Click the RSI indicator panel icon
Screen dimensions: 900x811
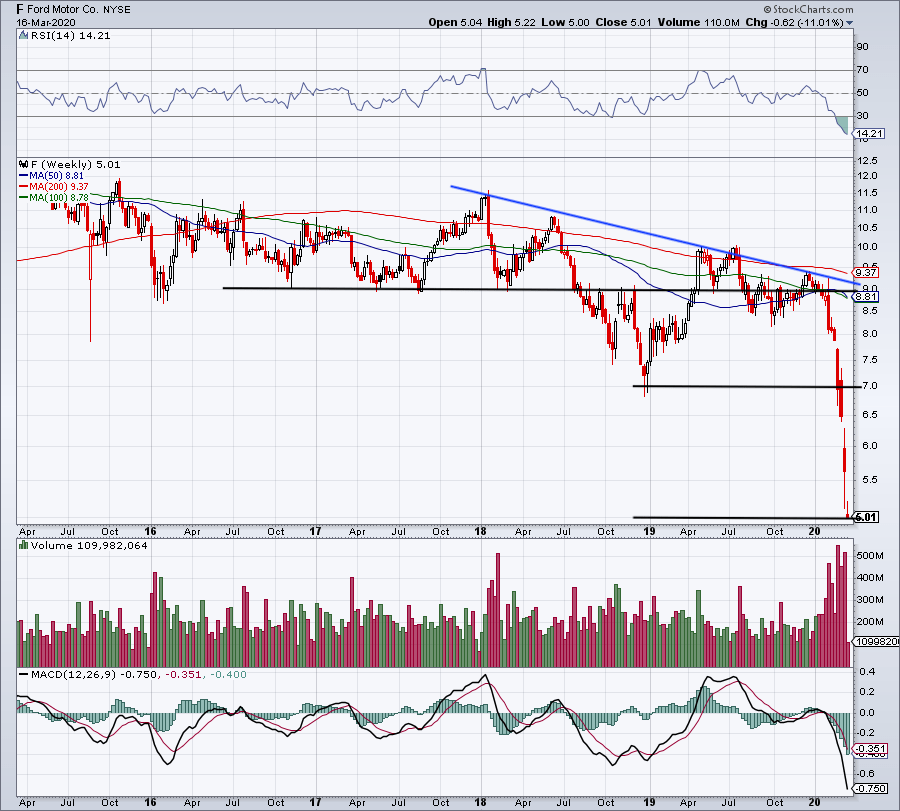tap(24, 36)
